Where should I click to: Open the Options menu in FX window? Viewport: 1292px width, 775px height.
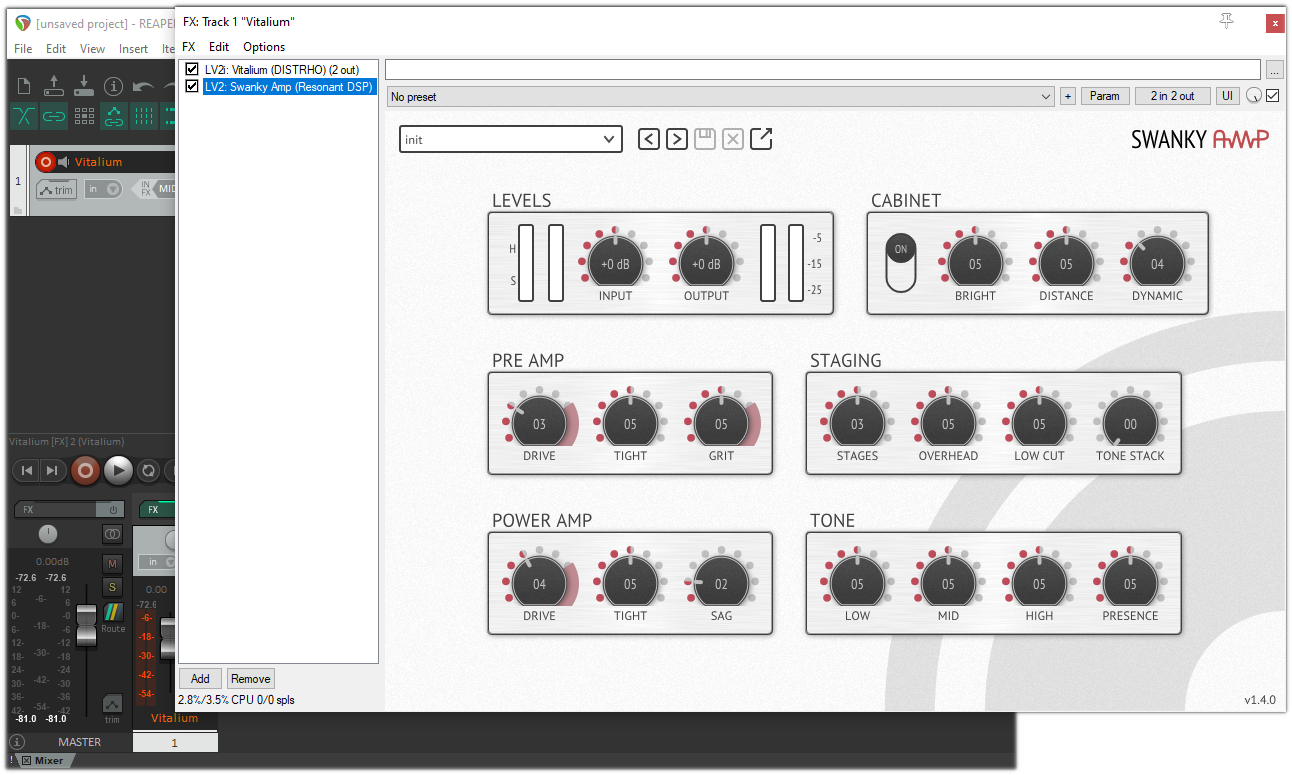pyautogui.click(x=264, y=47)
